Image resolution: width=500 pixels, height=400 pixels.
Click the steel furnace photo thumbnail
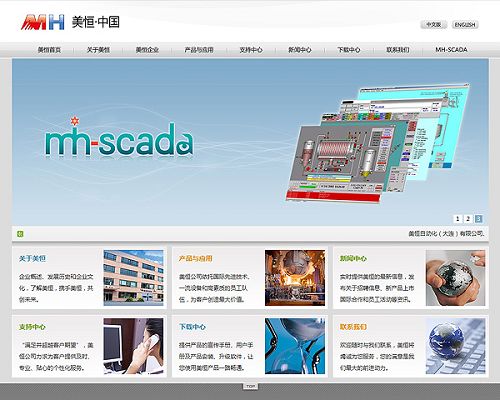[295, 278]
